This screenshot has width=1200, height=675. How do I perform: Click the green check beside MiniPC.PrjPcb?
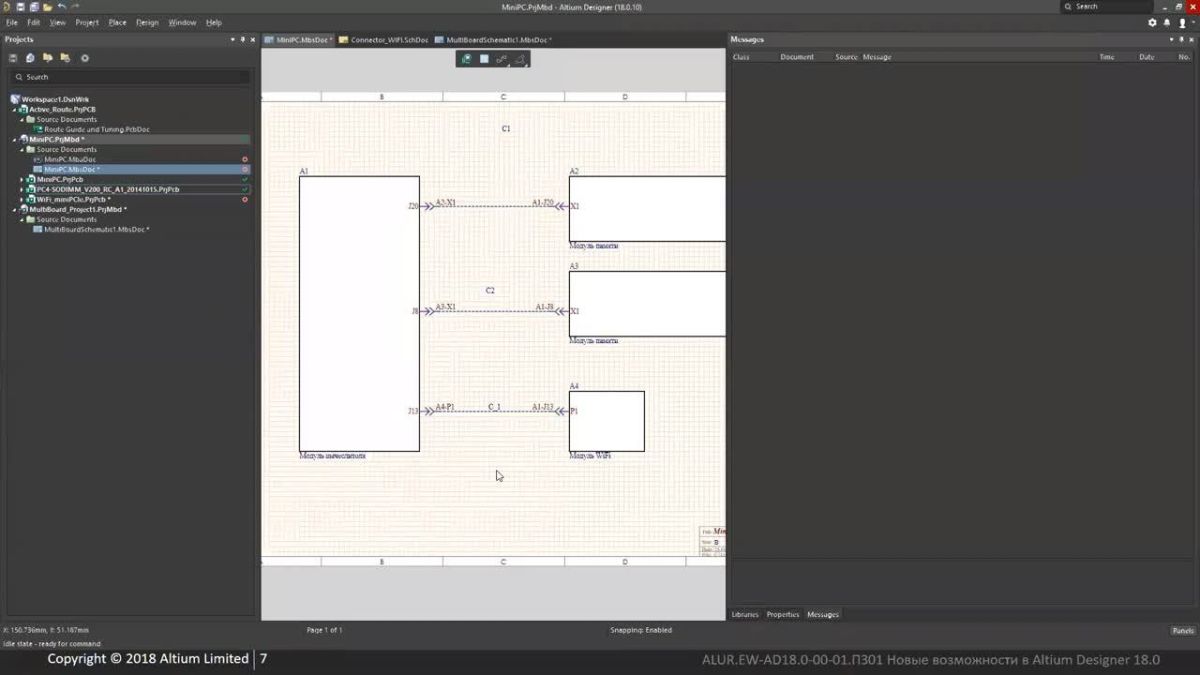(245, 179)
